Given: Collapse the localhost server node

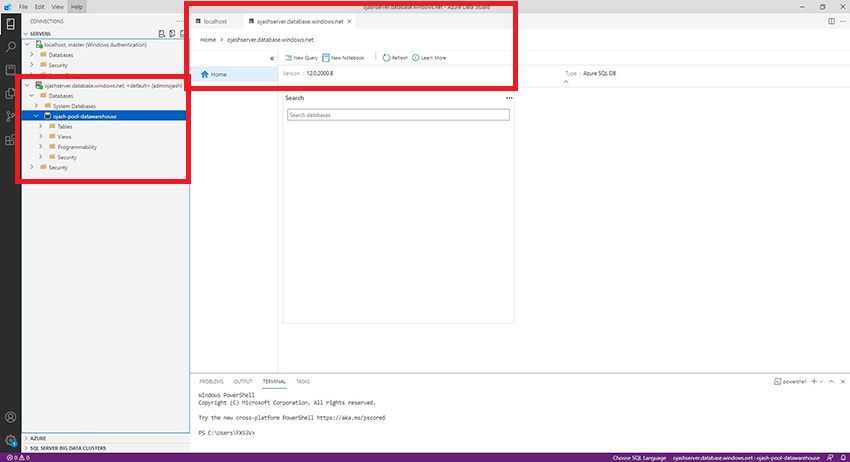Looking at the screenshot, I should pos(28,44).
